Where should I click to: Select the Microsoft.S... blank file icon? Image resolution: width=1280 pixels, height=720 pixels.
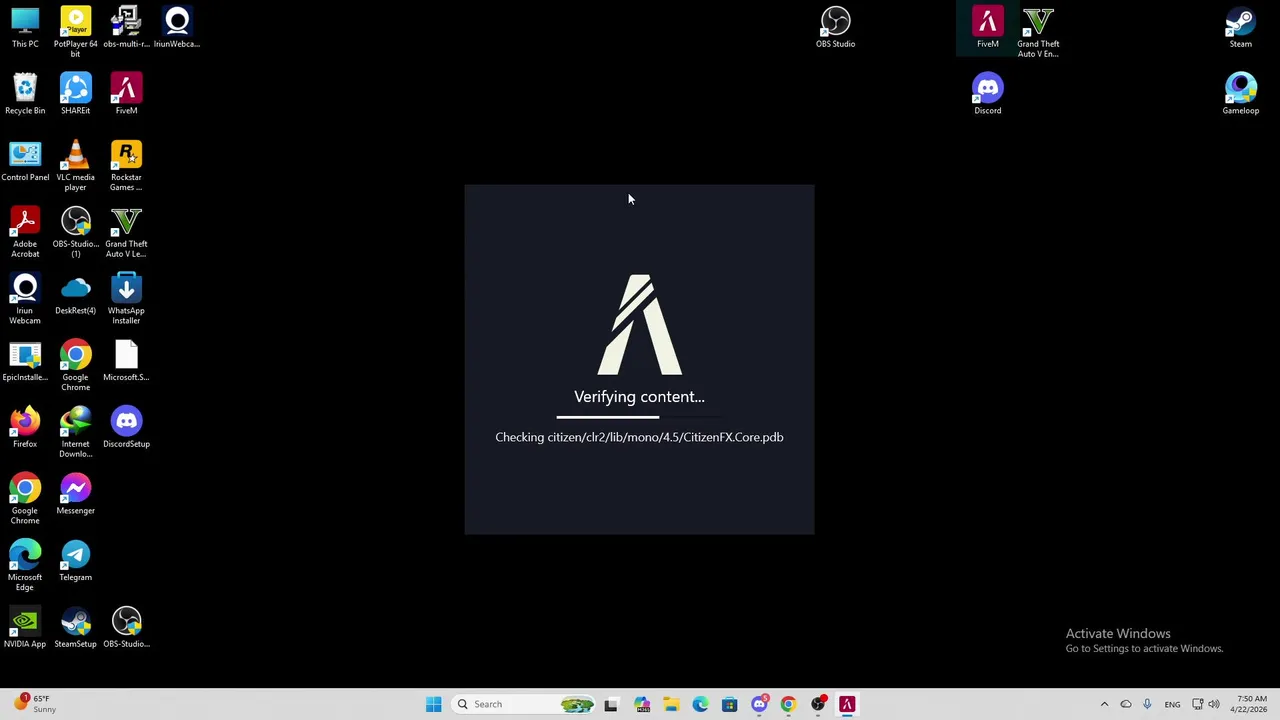[126, 361]
